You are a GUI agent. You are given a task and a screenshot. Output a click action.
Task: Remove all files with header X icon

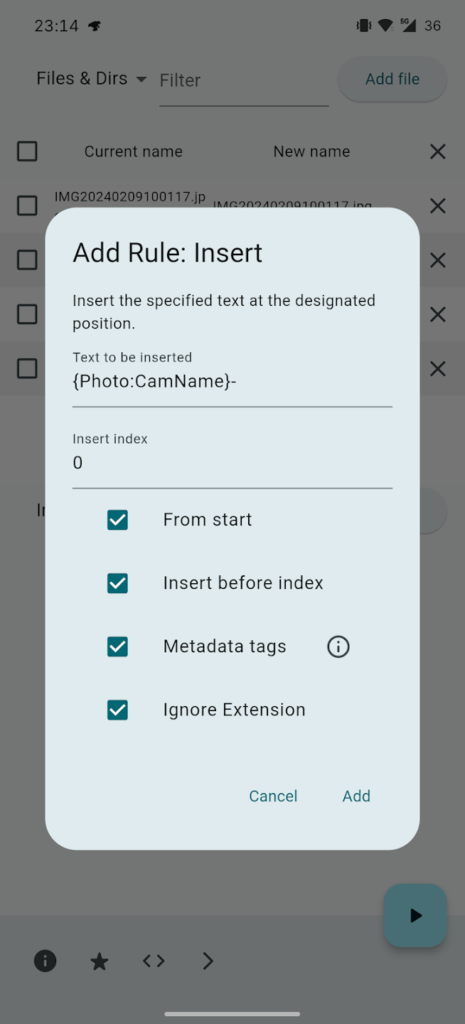438,152
